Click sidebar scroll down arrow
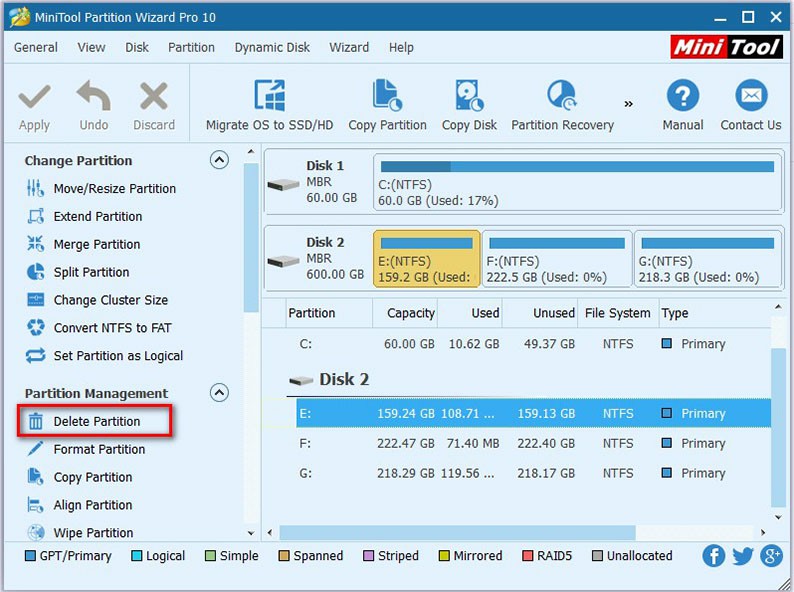Image resolution: width=794 pixels, height=592 pixels. (x=251, y=533)
